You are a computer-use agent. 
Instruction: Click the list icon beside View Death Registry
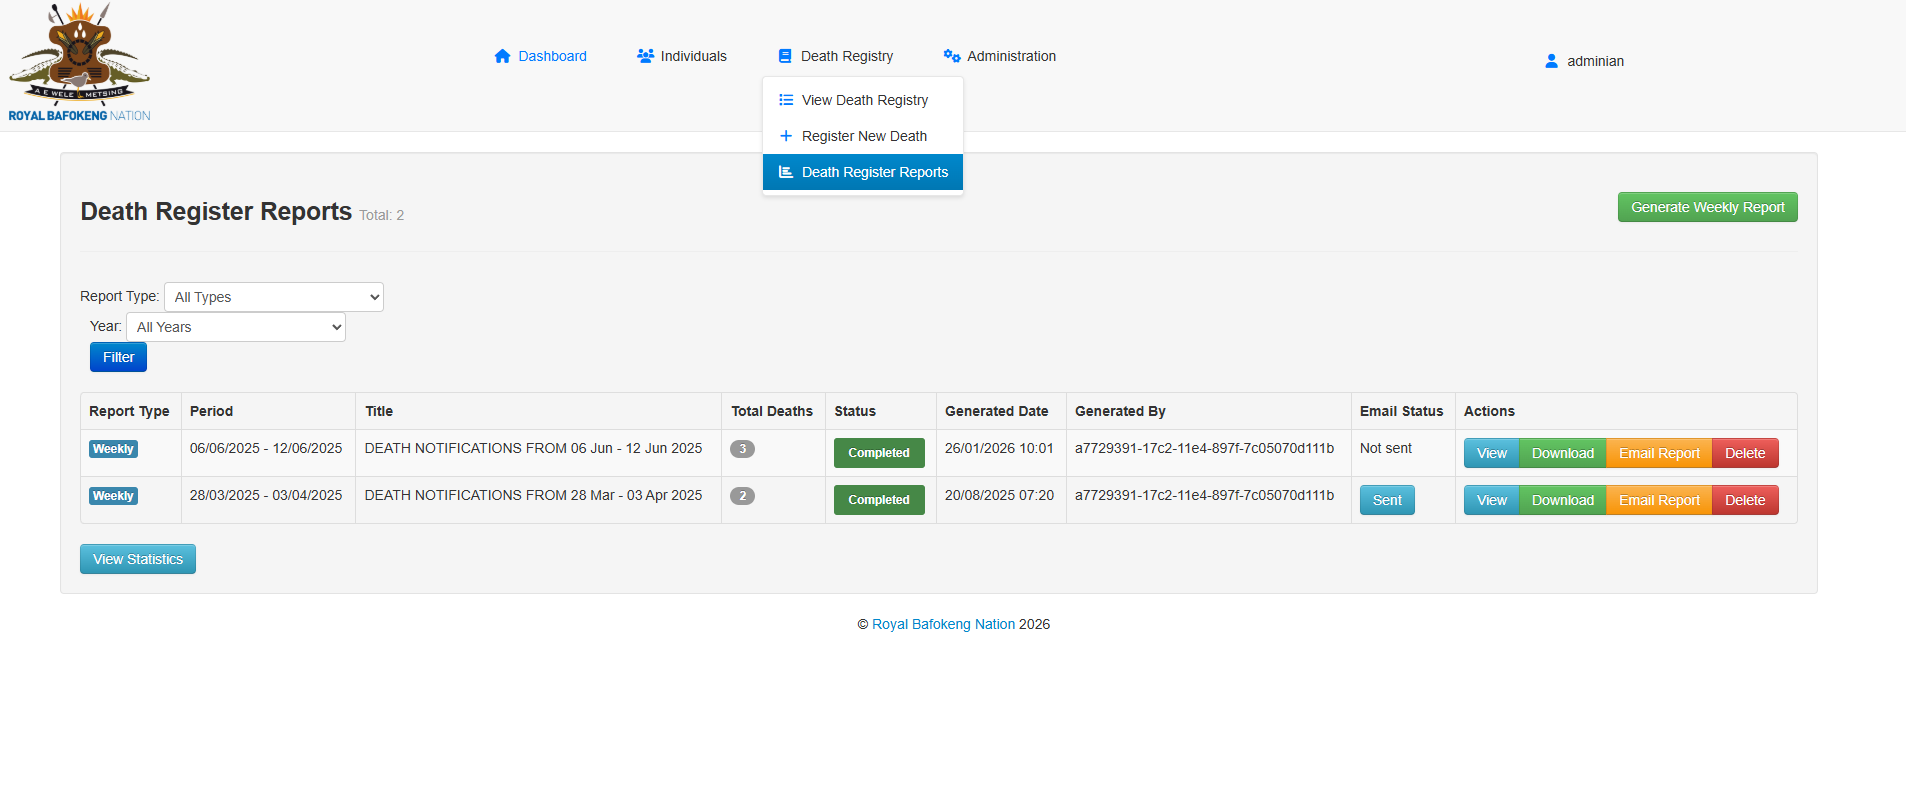click(786, 100)
